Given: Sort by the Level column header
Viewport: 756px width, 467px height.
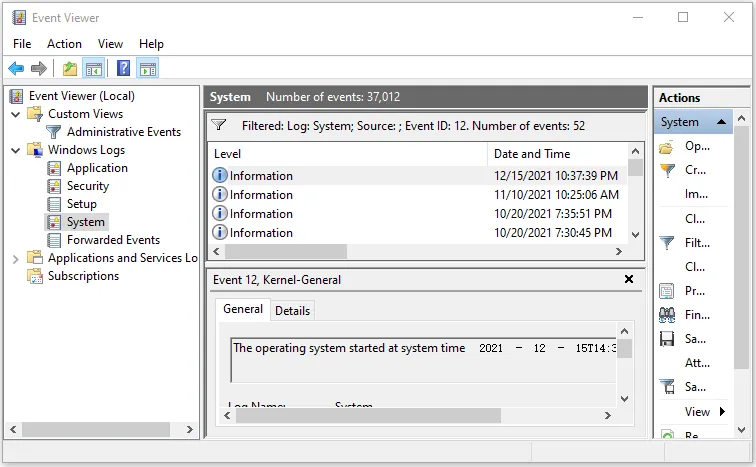Looking at the screenshot, I should tap(348, 154).
